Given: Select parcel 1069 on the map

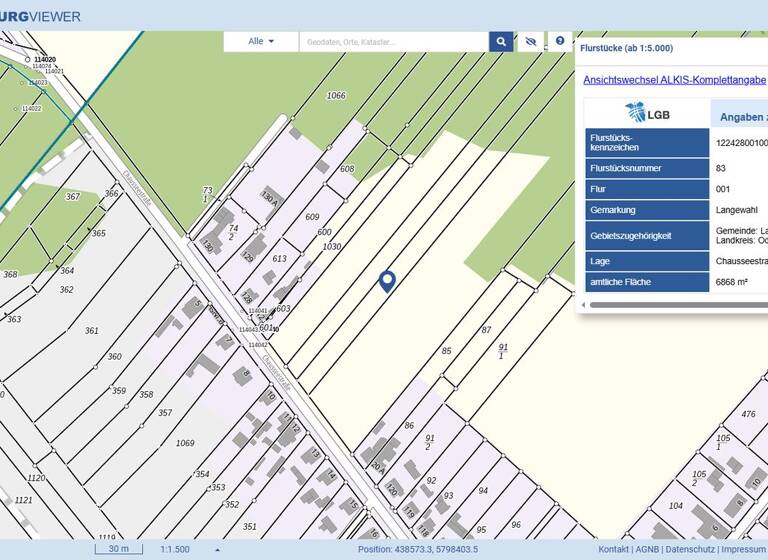Looking at the screenshot, I should tap(185, 443).
